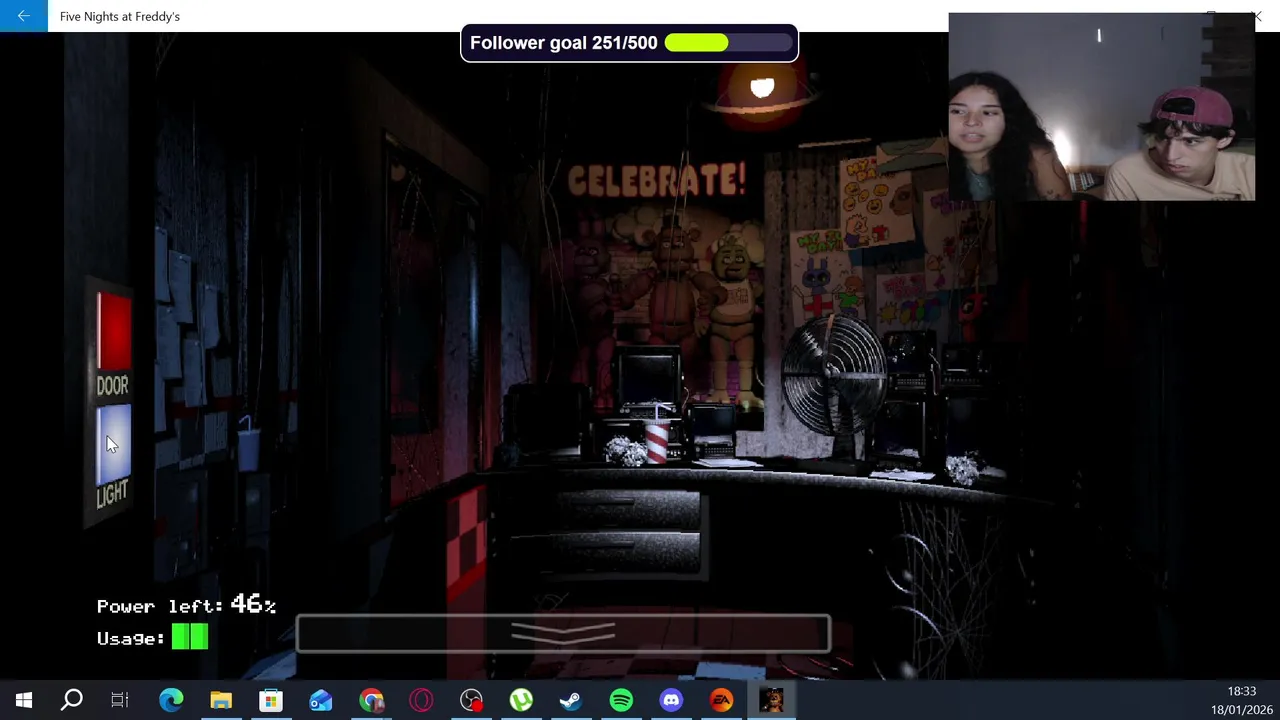Click the Follower goal progress bar
The image size is (1280, 720).
coord(727,43)
